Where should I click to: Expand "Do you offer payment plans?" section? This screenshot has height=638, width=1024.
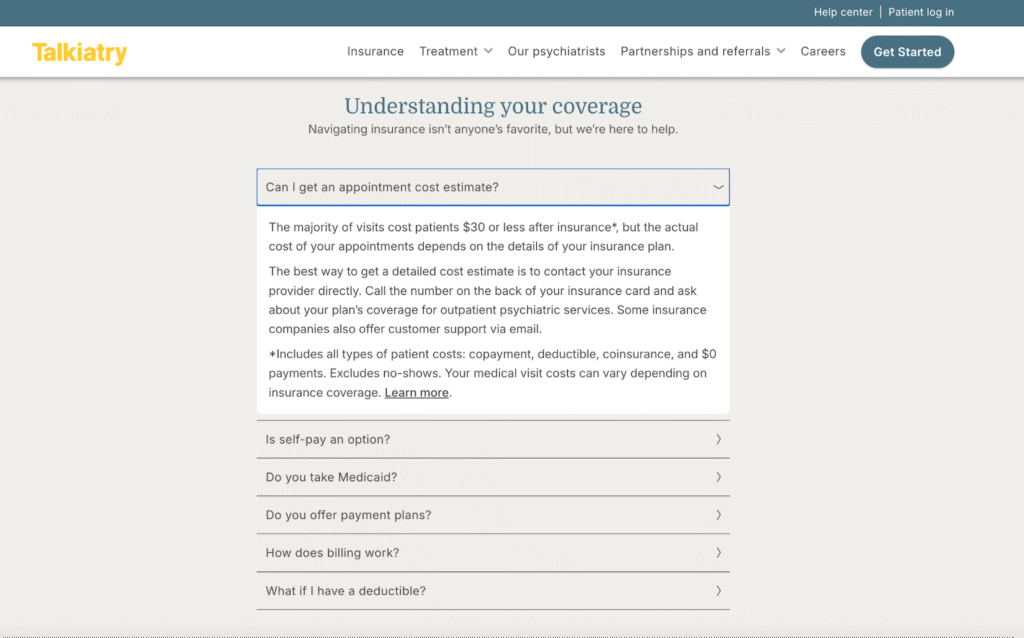coord(348,516)
